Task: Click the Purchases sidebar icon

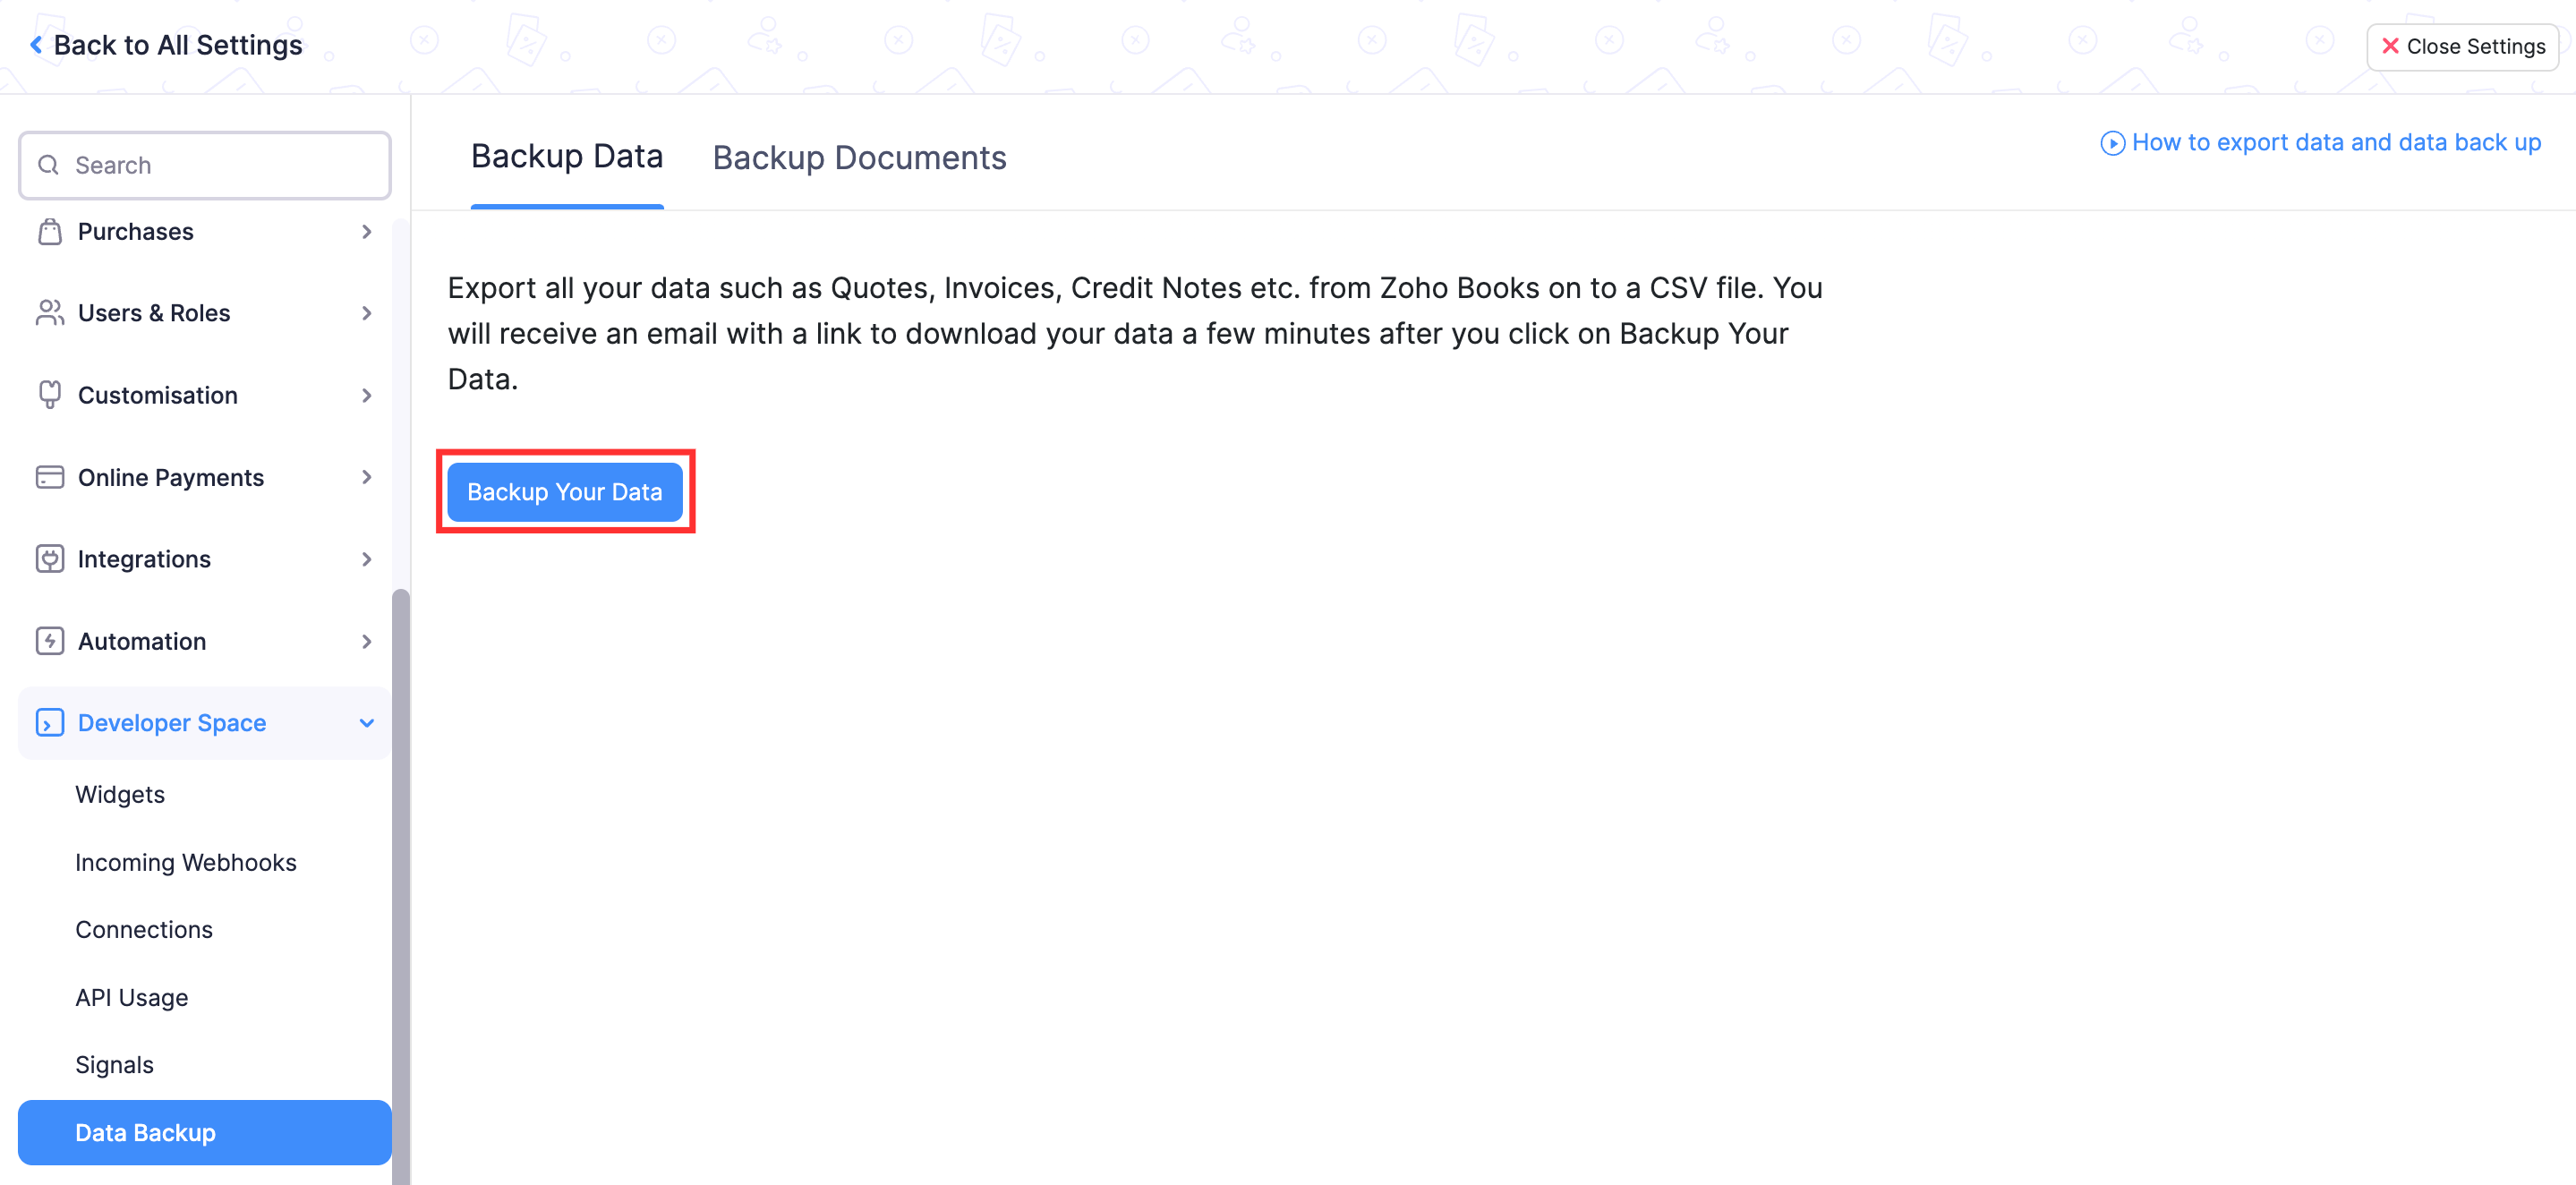Action: tap(49, 230)
